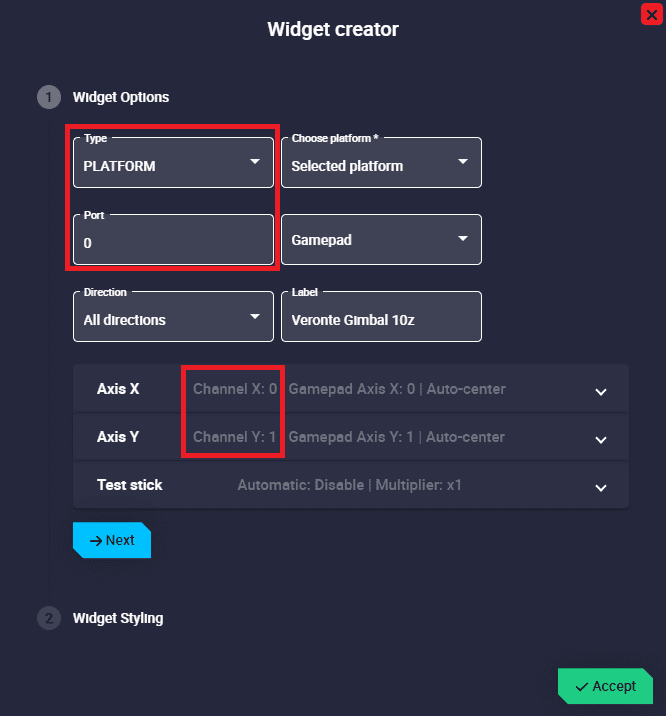The image size is (666, 716).
Task: Click the step 2 number badge
Action: pyautogui.click(x=48, y=618)
